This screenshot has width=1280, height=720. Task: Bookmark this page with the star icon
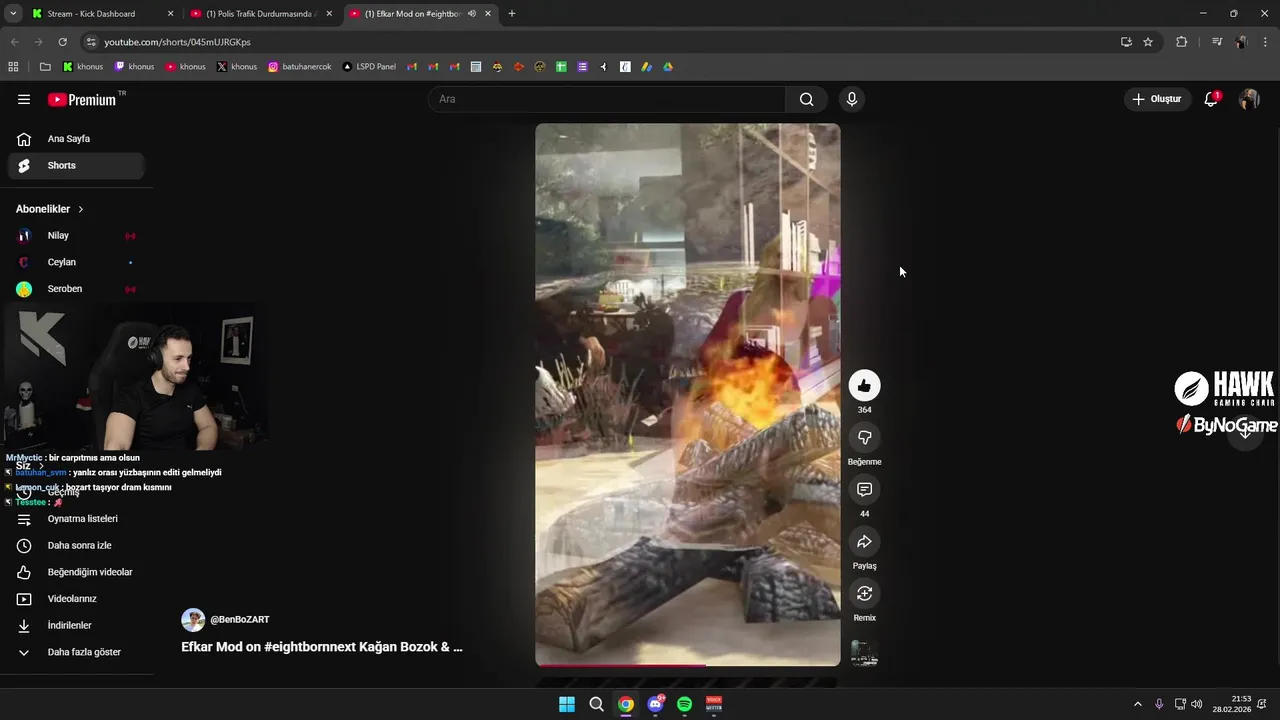coord(1148,42)
